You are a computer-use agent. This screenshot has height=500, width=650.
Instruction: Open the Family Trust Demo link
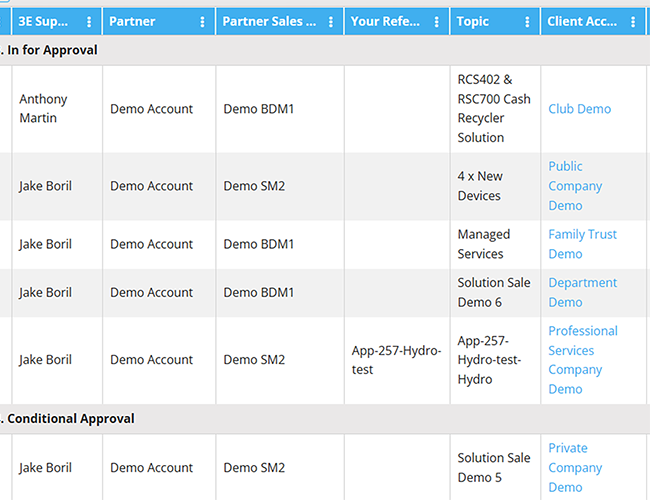click(x=582, y=244)
